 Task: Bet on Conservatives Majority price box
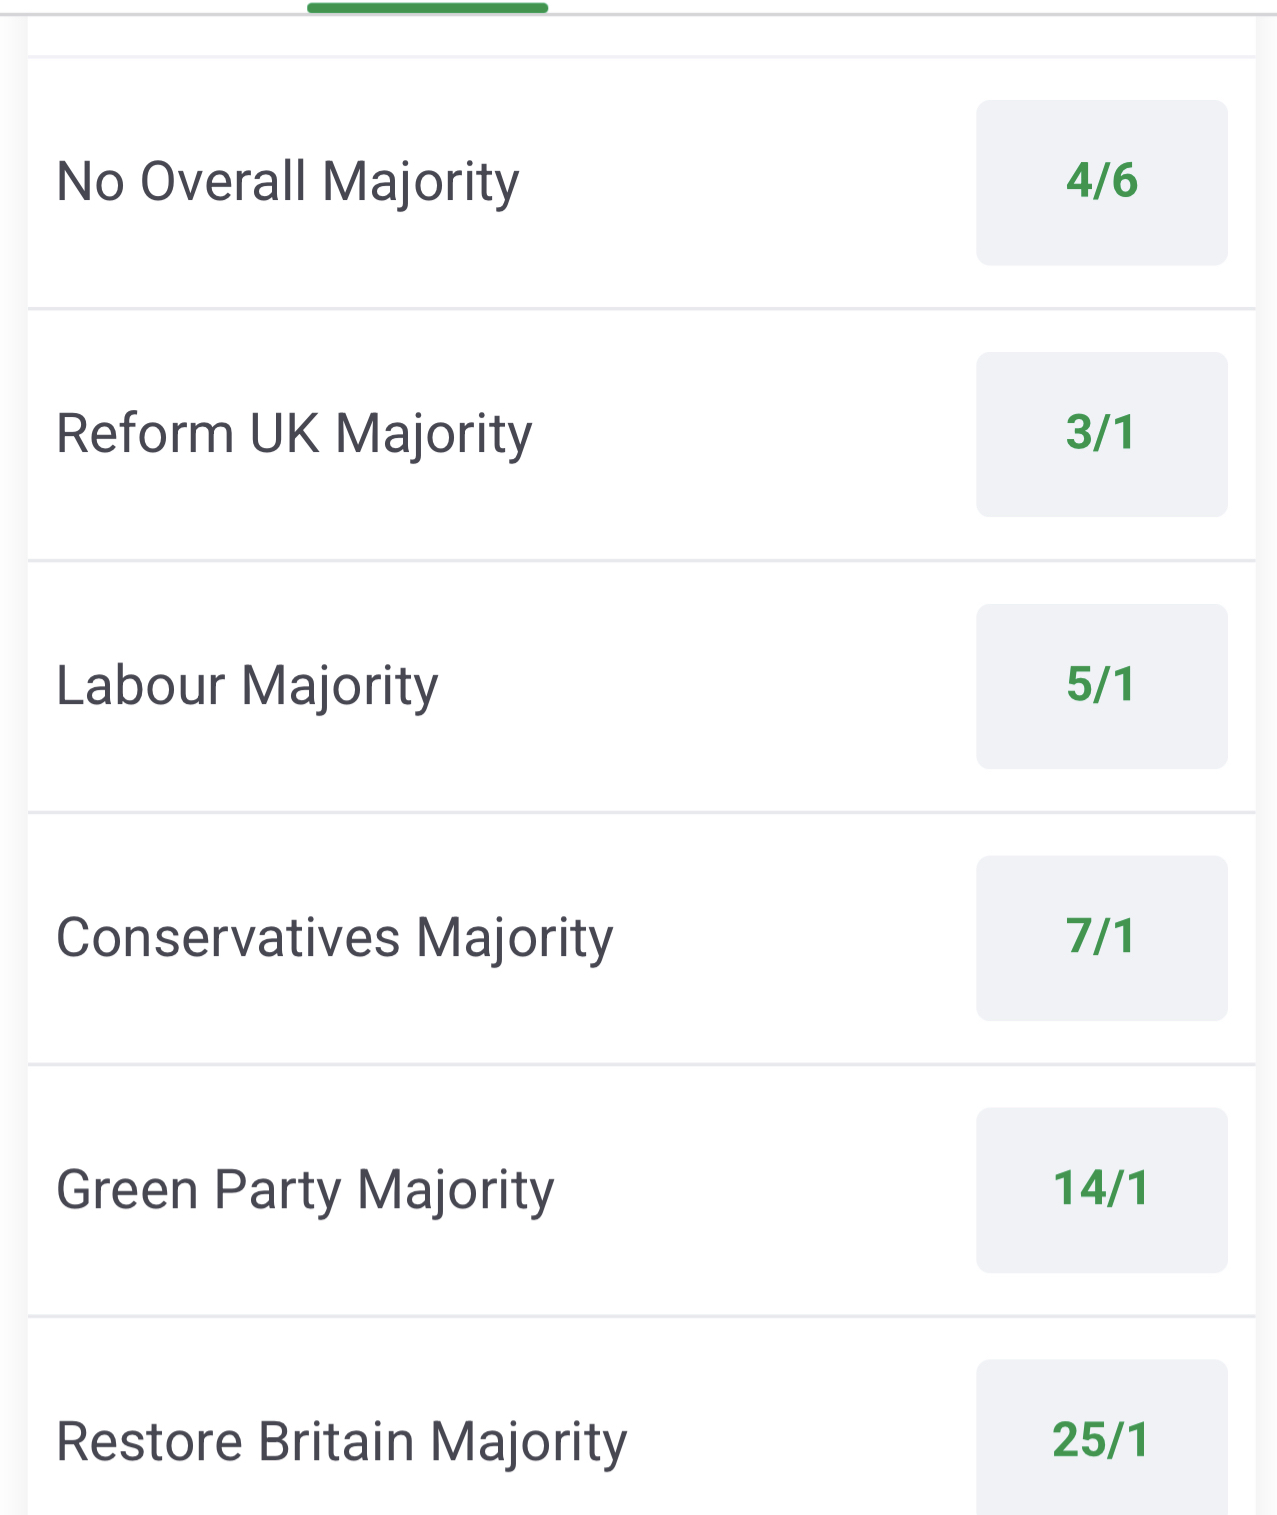pos(1101,938)
